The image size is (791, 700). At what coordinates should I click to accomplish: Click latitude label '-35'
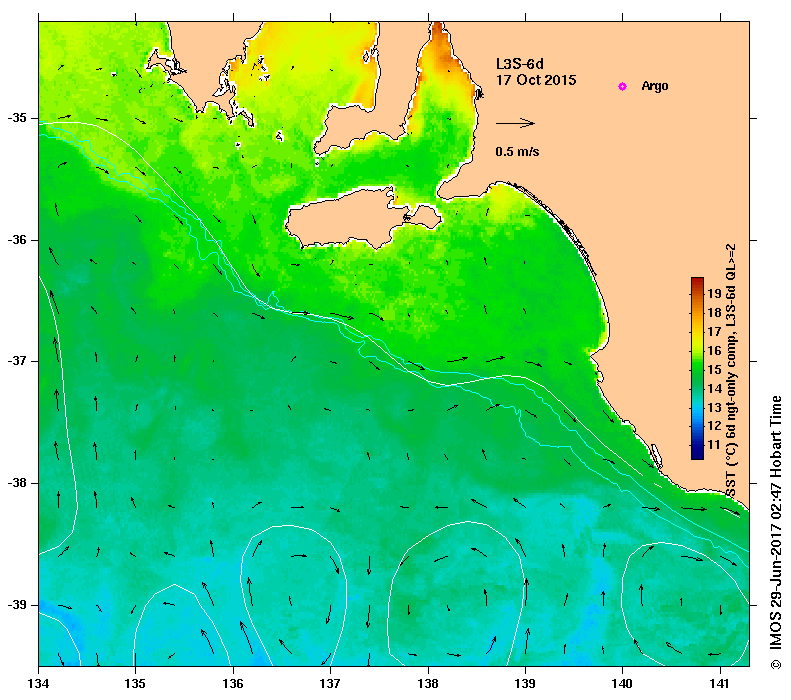click(17, 118)
